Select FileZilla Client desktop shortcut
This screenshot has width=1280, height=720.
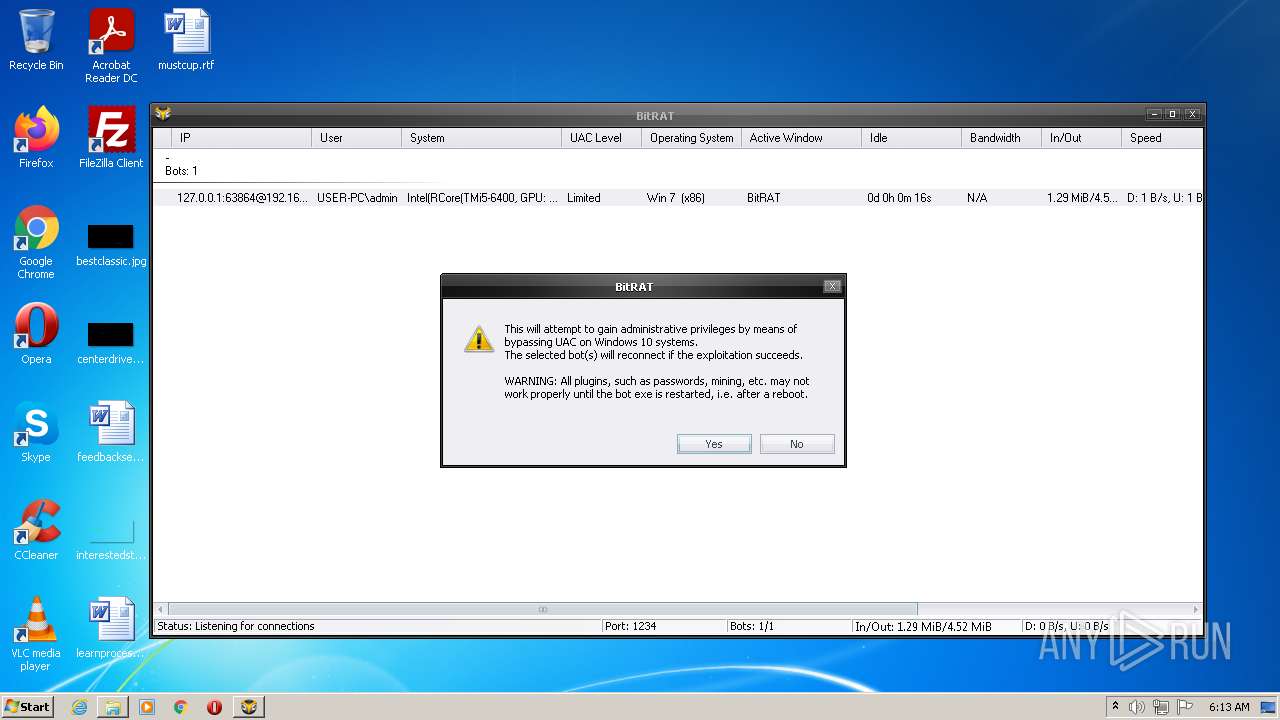point(111,138)
